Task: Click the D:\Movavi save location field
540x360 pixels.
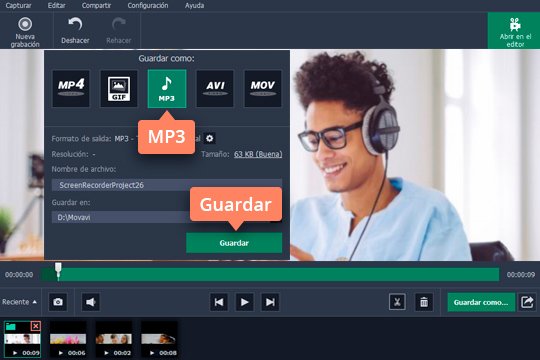Action: (167, 217)
